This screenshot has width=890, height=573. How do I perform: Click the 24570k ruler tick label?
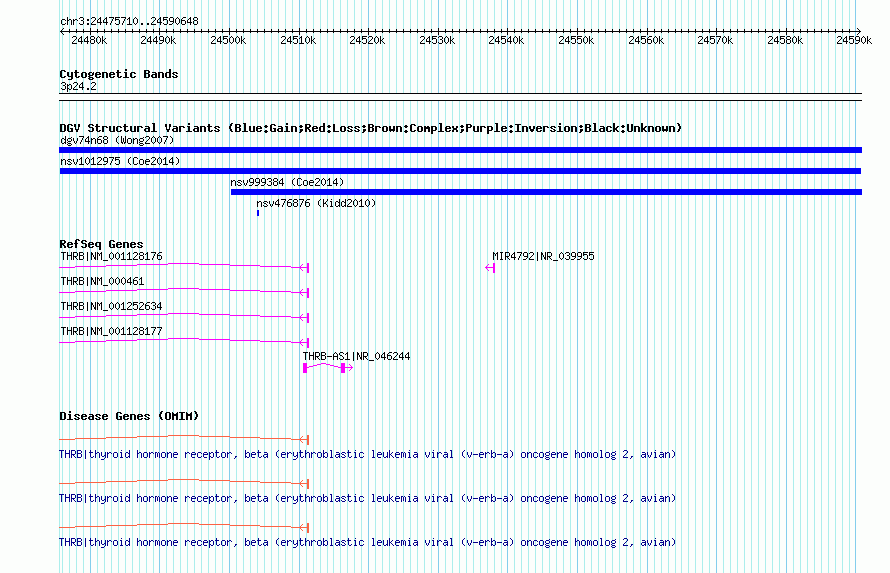pyautogui.click(x=715, y=40)
